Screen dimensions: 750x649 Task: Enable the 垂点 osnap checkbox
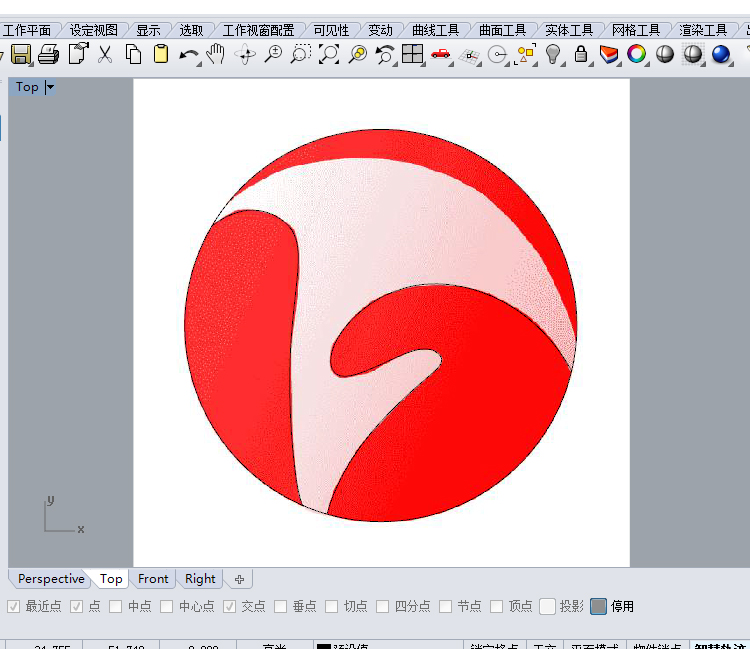click(280, 606)
